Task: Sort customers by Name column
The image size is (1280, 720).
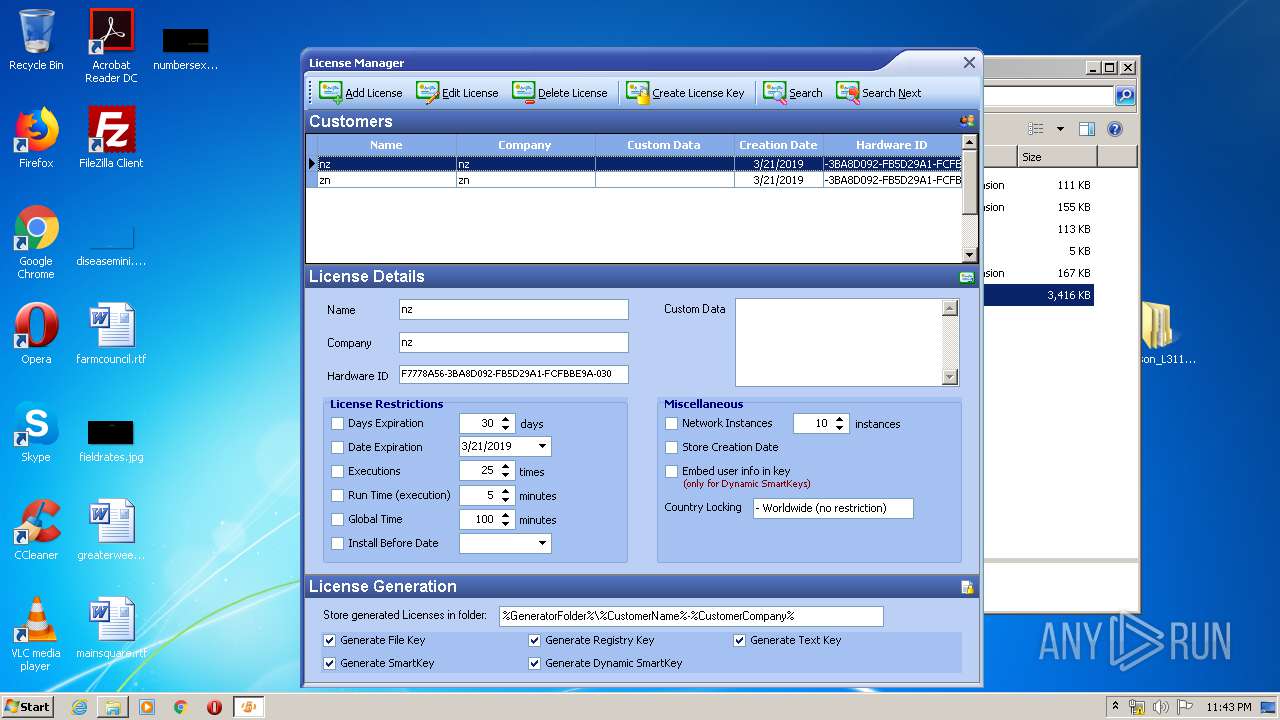Action: 386,145
